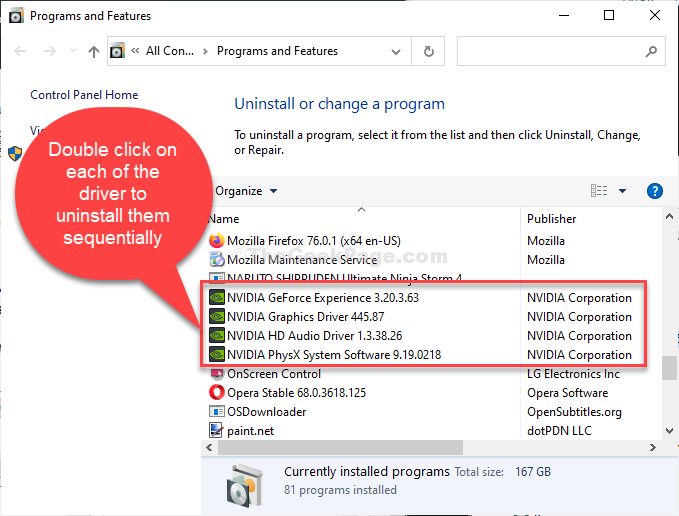Select NVIDIA PhysX System Software 9.19.0218
Screen dimensions: 679x516
[334, 355]
